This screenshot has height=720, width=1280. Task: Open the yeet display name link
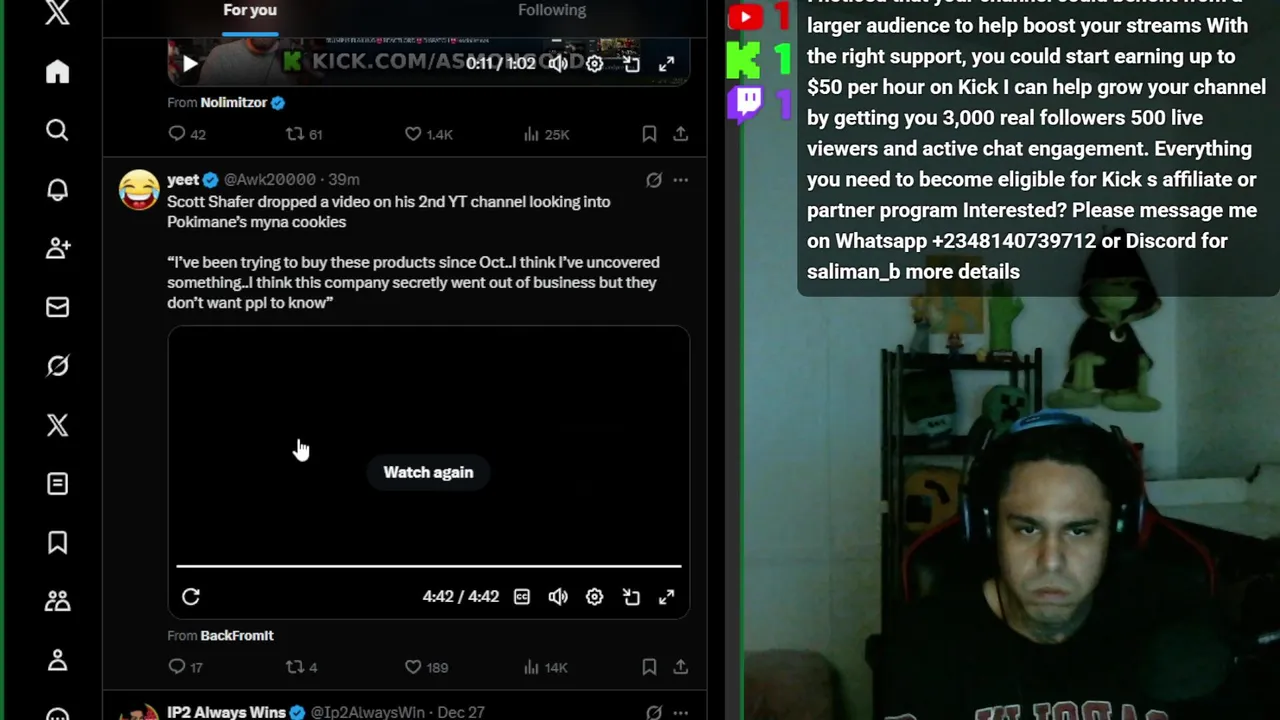click(x=183, y=179)
